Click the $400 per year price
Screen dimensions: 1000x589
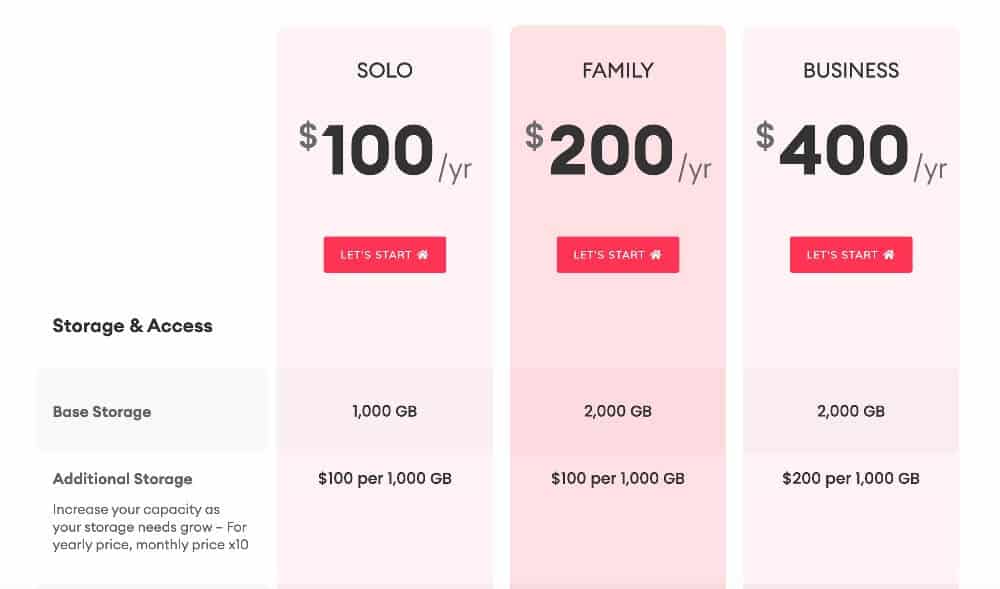(850, 150)
